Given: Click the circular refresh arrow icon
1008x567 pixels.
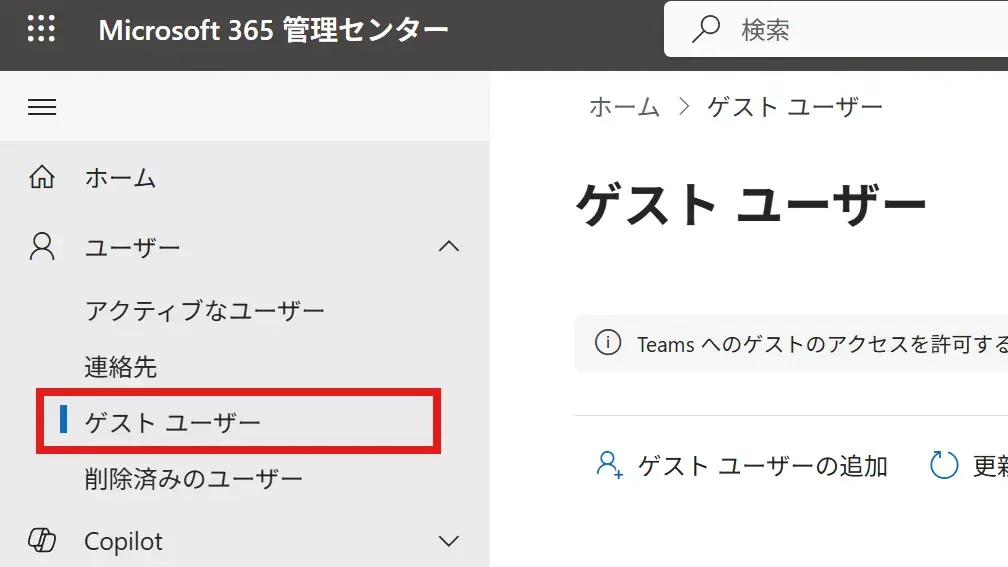Looking at the screenshot, I should tap(944, 465).
